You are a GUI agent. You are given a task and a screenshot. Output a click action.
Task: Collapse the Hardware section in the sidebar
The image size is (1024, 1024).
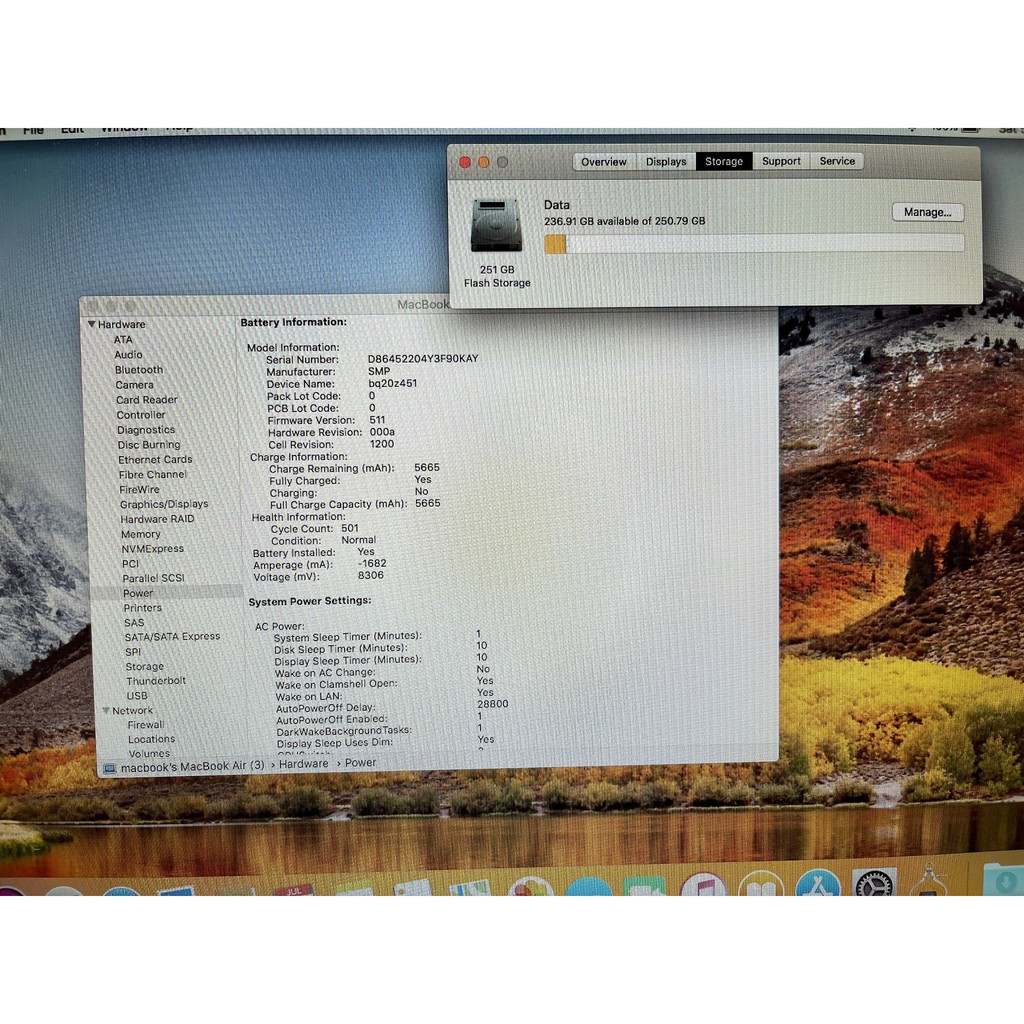(x=92, y=324)
